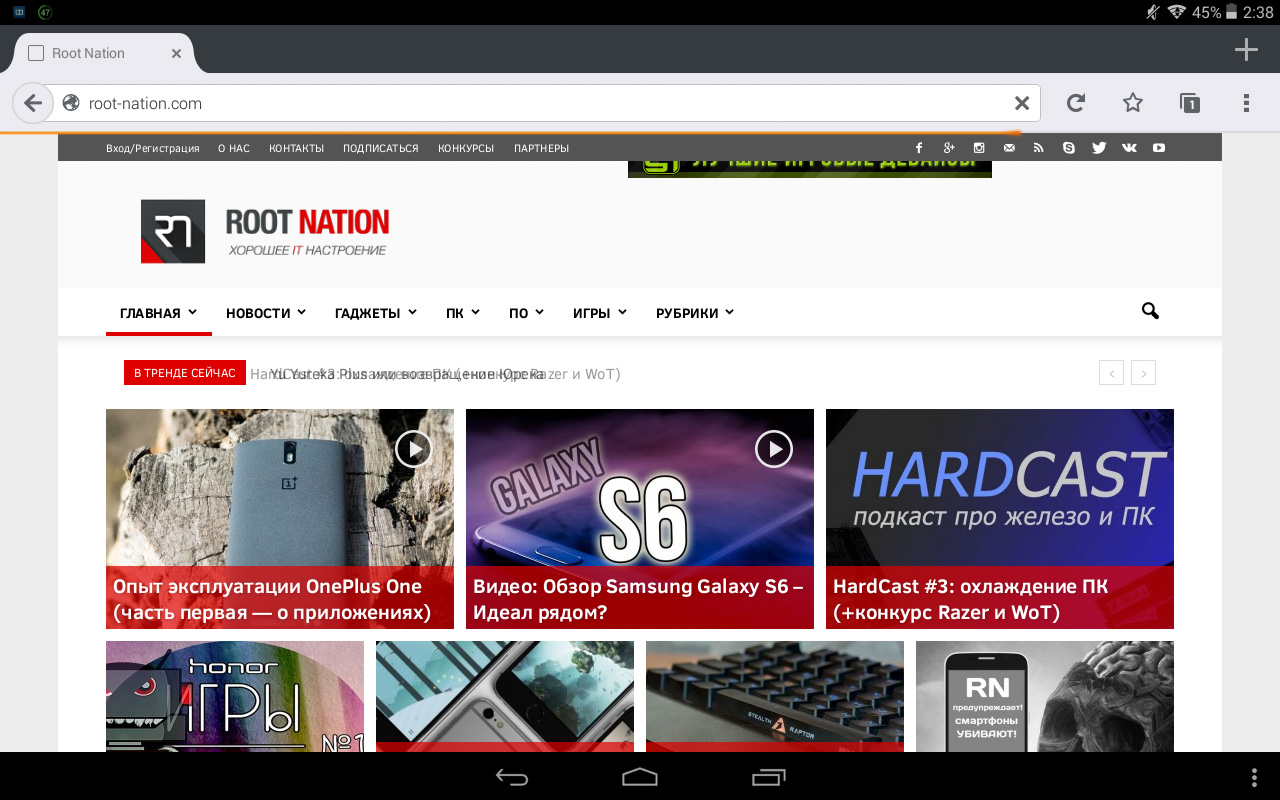Visit the Instagram profile icon
The height and width of the screenshot is (800, 1280).
pos(979,148)
